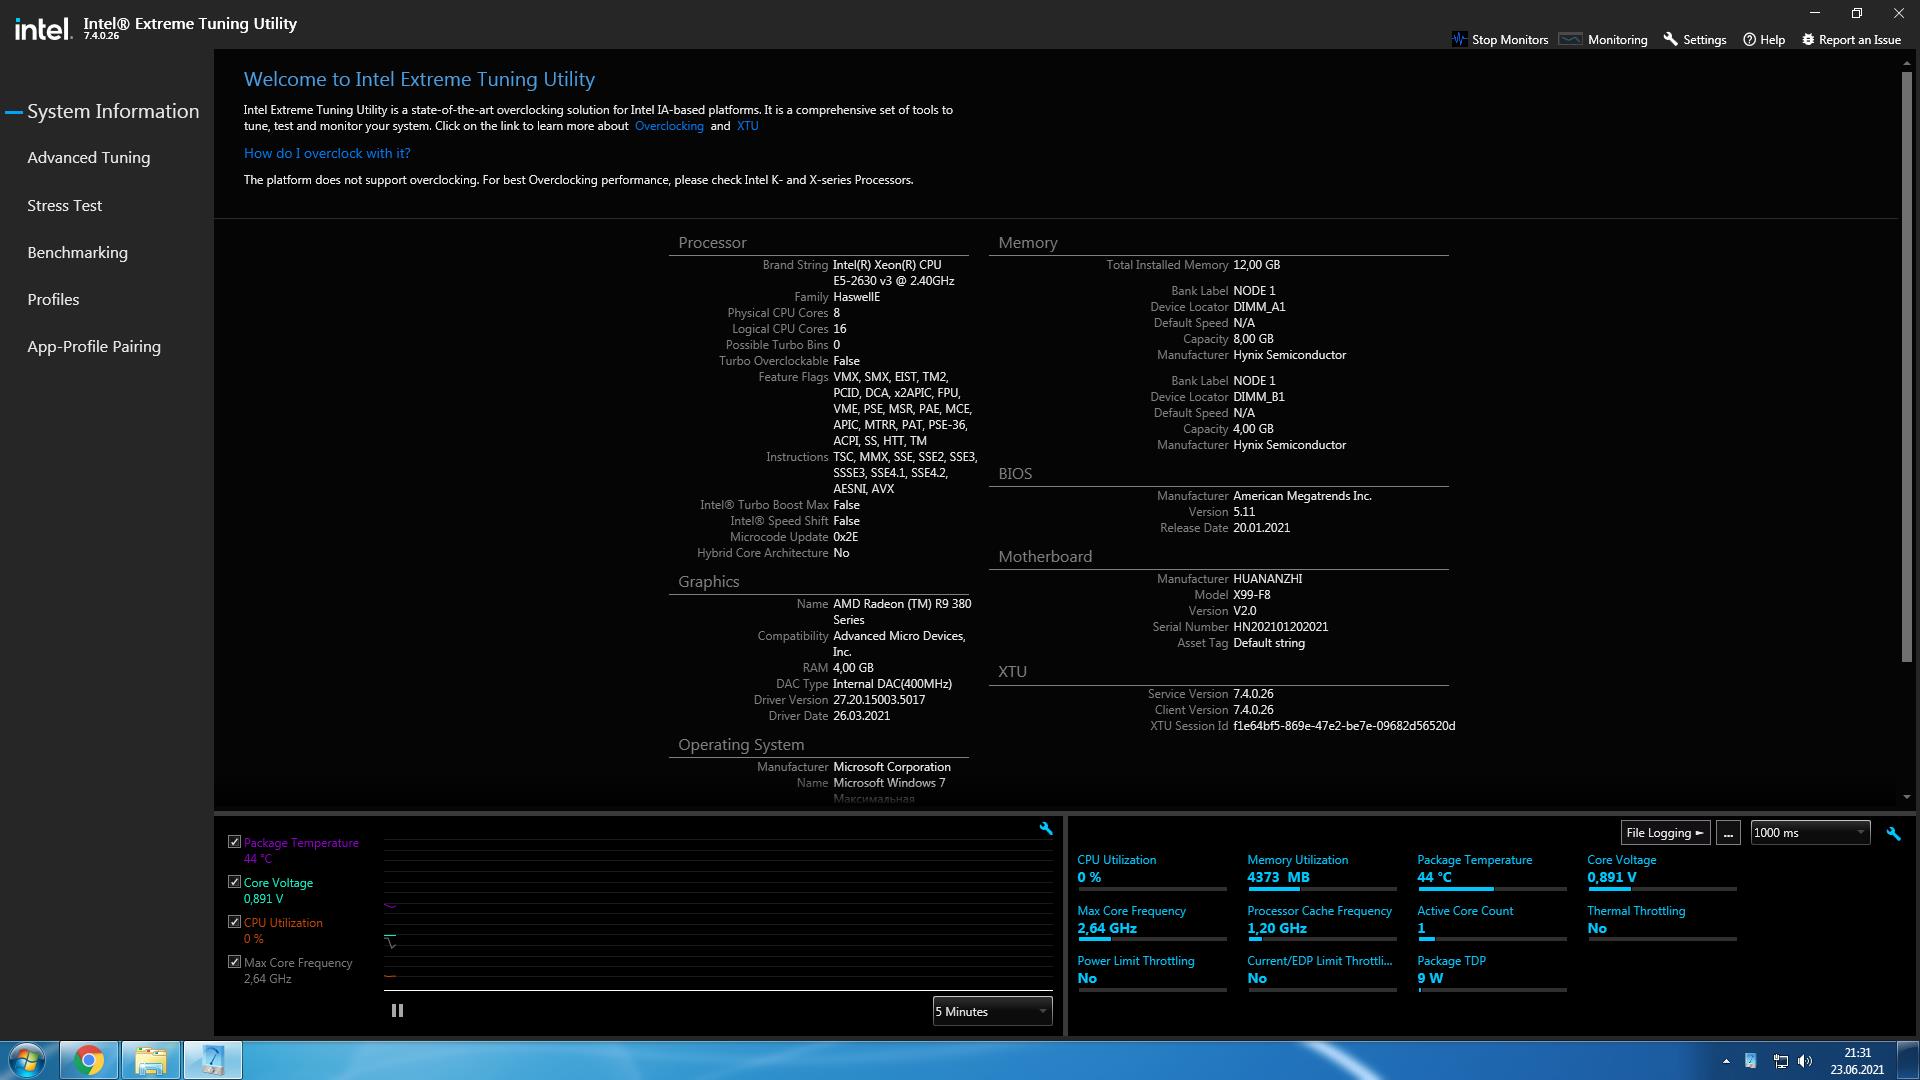
Task: Follow the Overclocking link
Action: point(669,126)
